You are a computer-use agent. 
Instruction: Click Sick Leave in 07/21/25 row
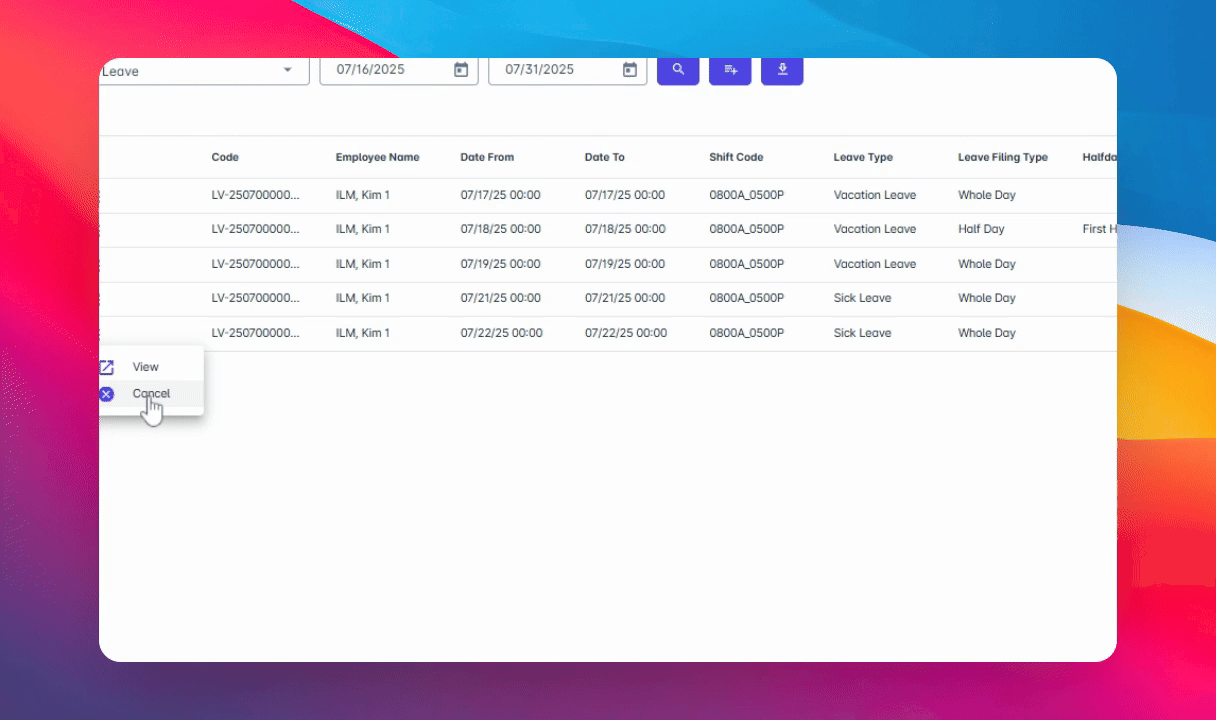click(862, 298)
